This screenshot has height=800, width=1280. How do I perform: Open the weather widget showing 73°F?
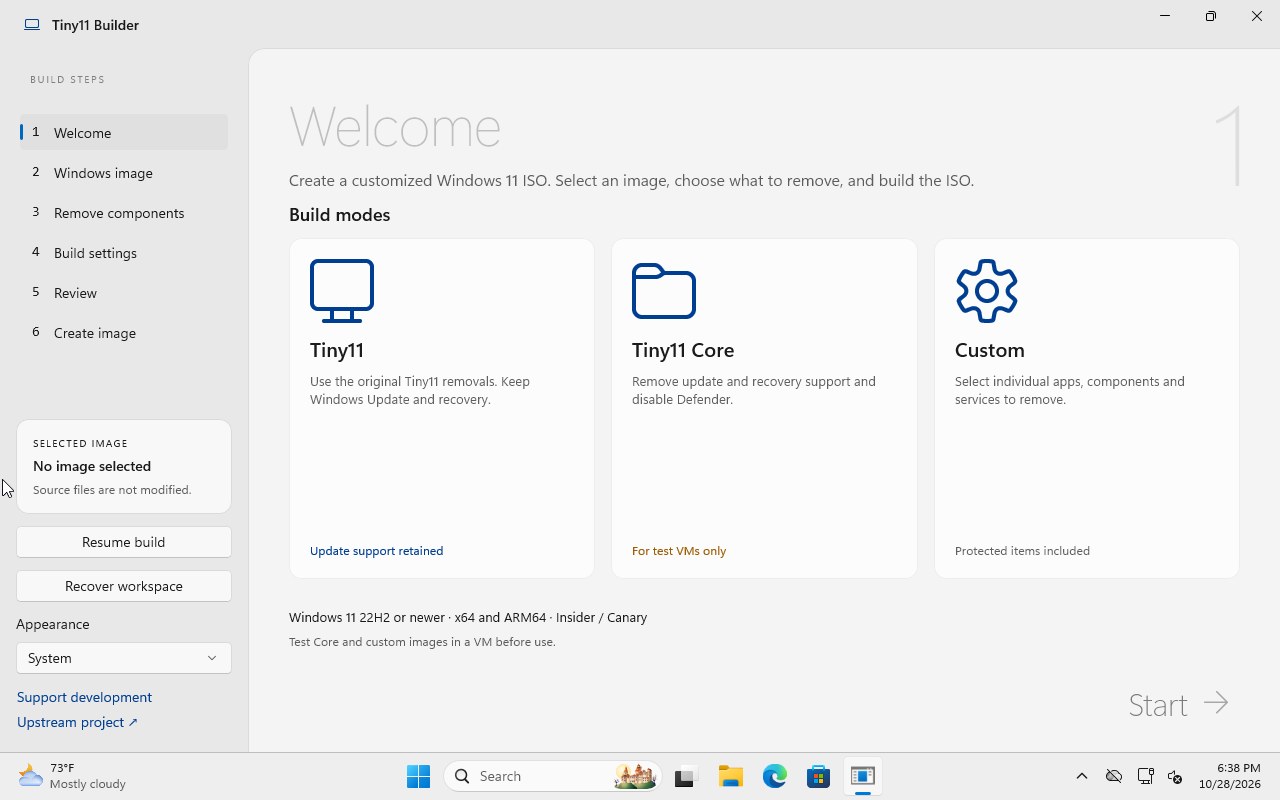click(73, 776)
